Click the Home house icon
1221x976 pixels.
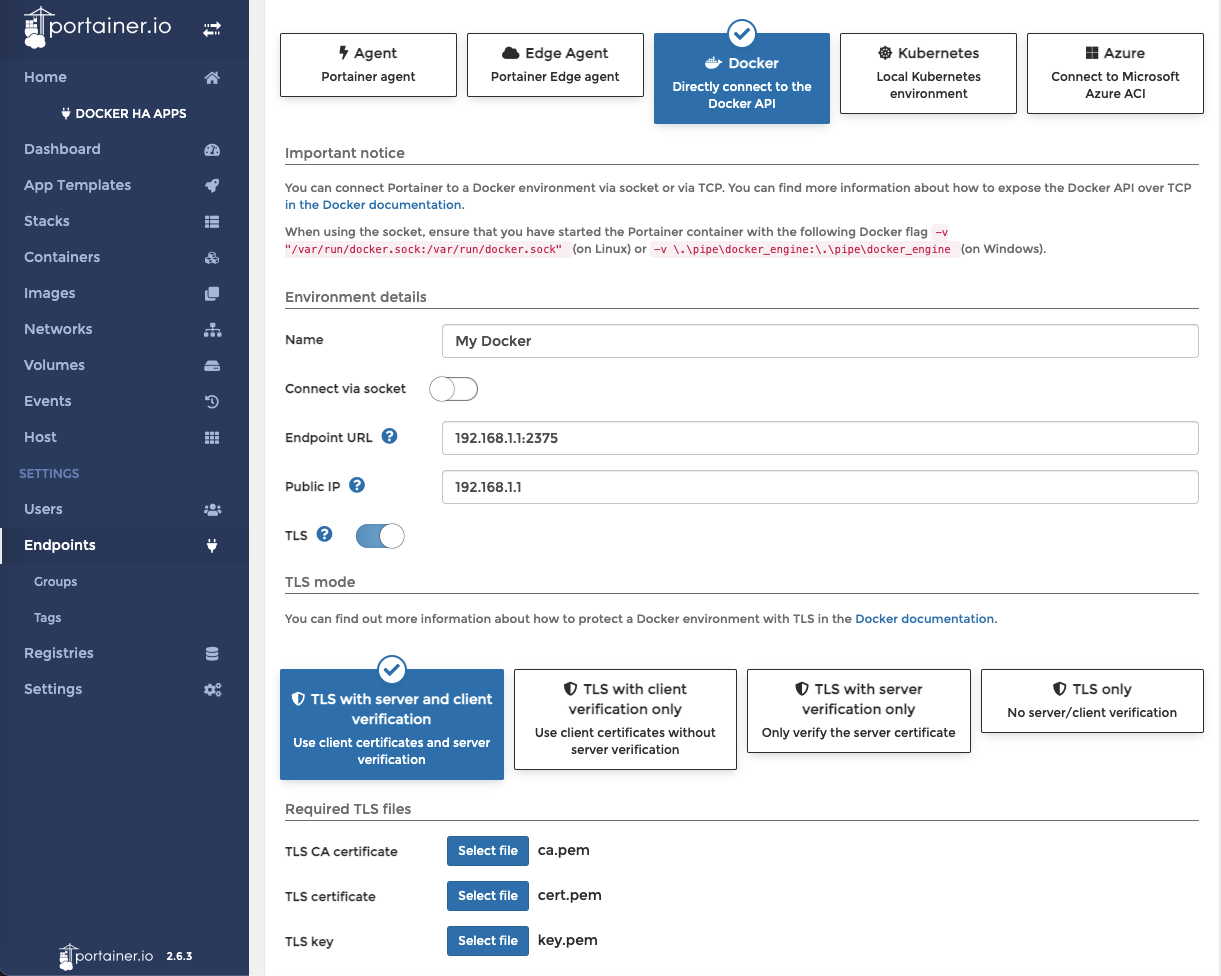(211, 78)
